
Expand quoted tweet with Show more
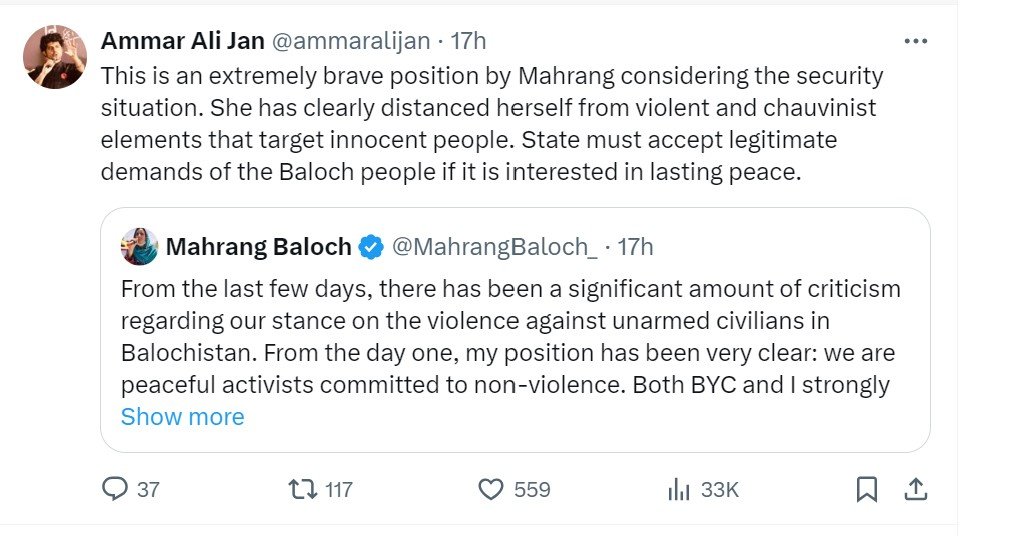pyautogui.click(x=182, y=416)
